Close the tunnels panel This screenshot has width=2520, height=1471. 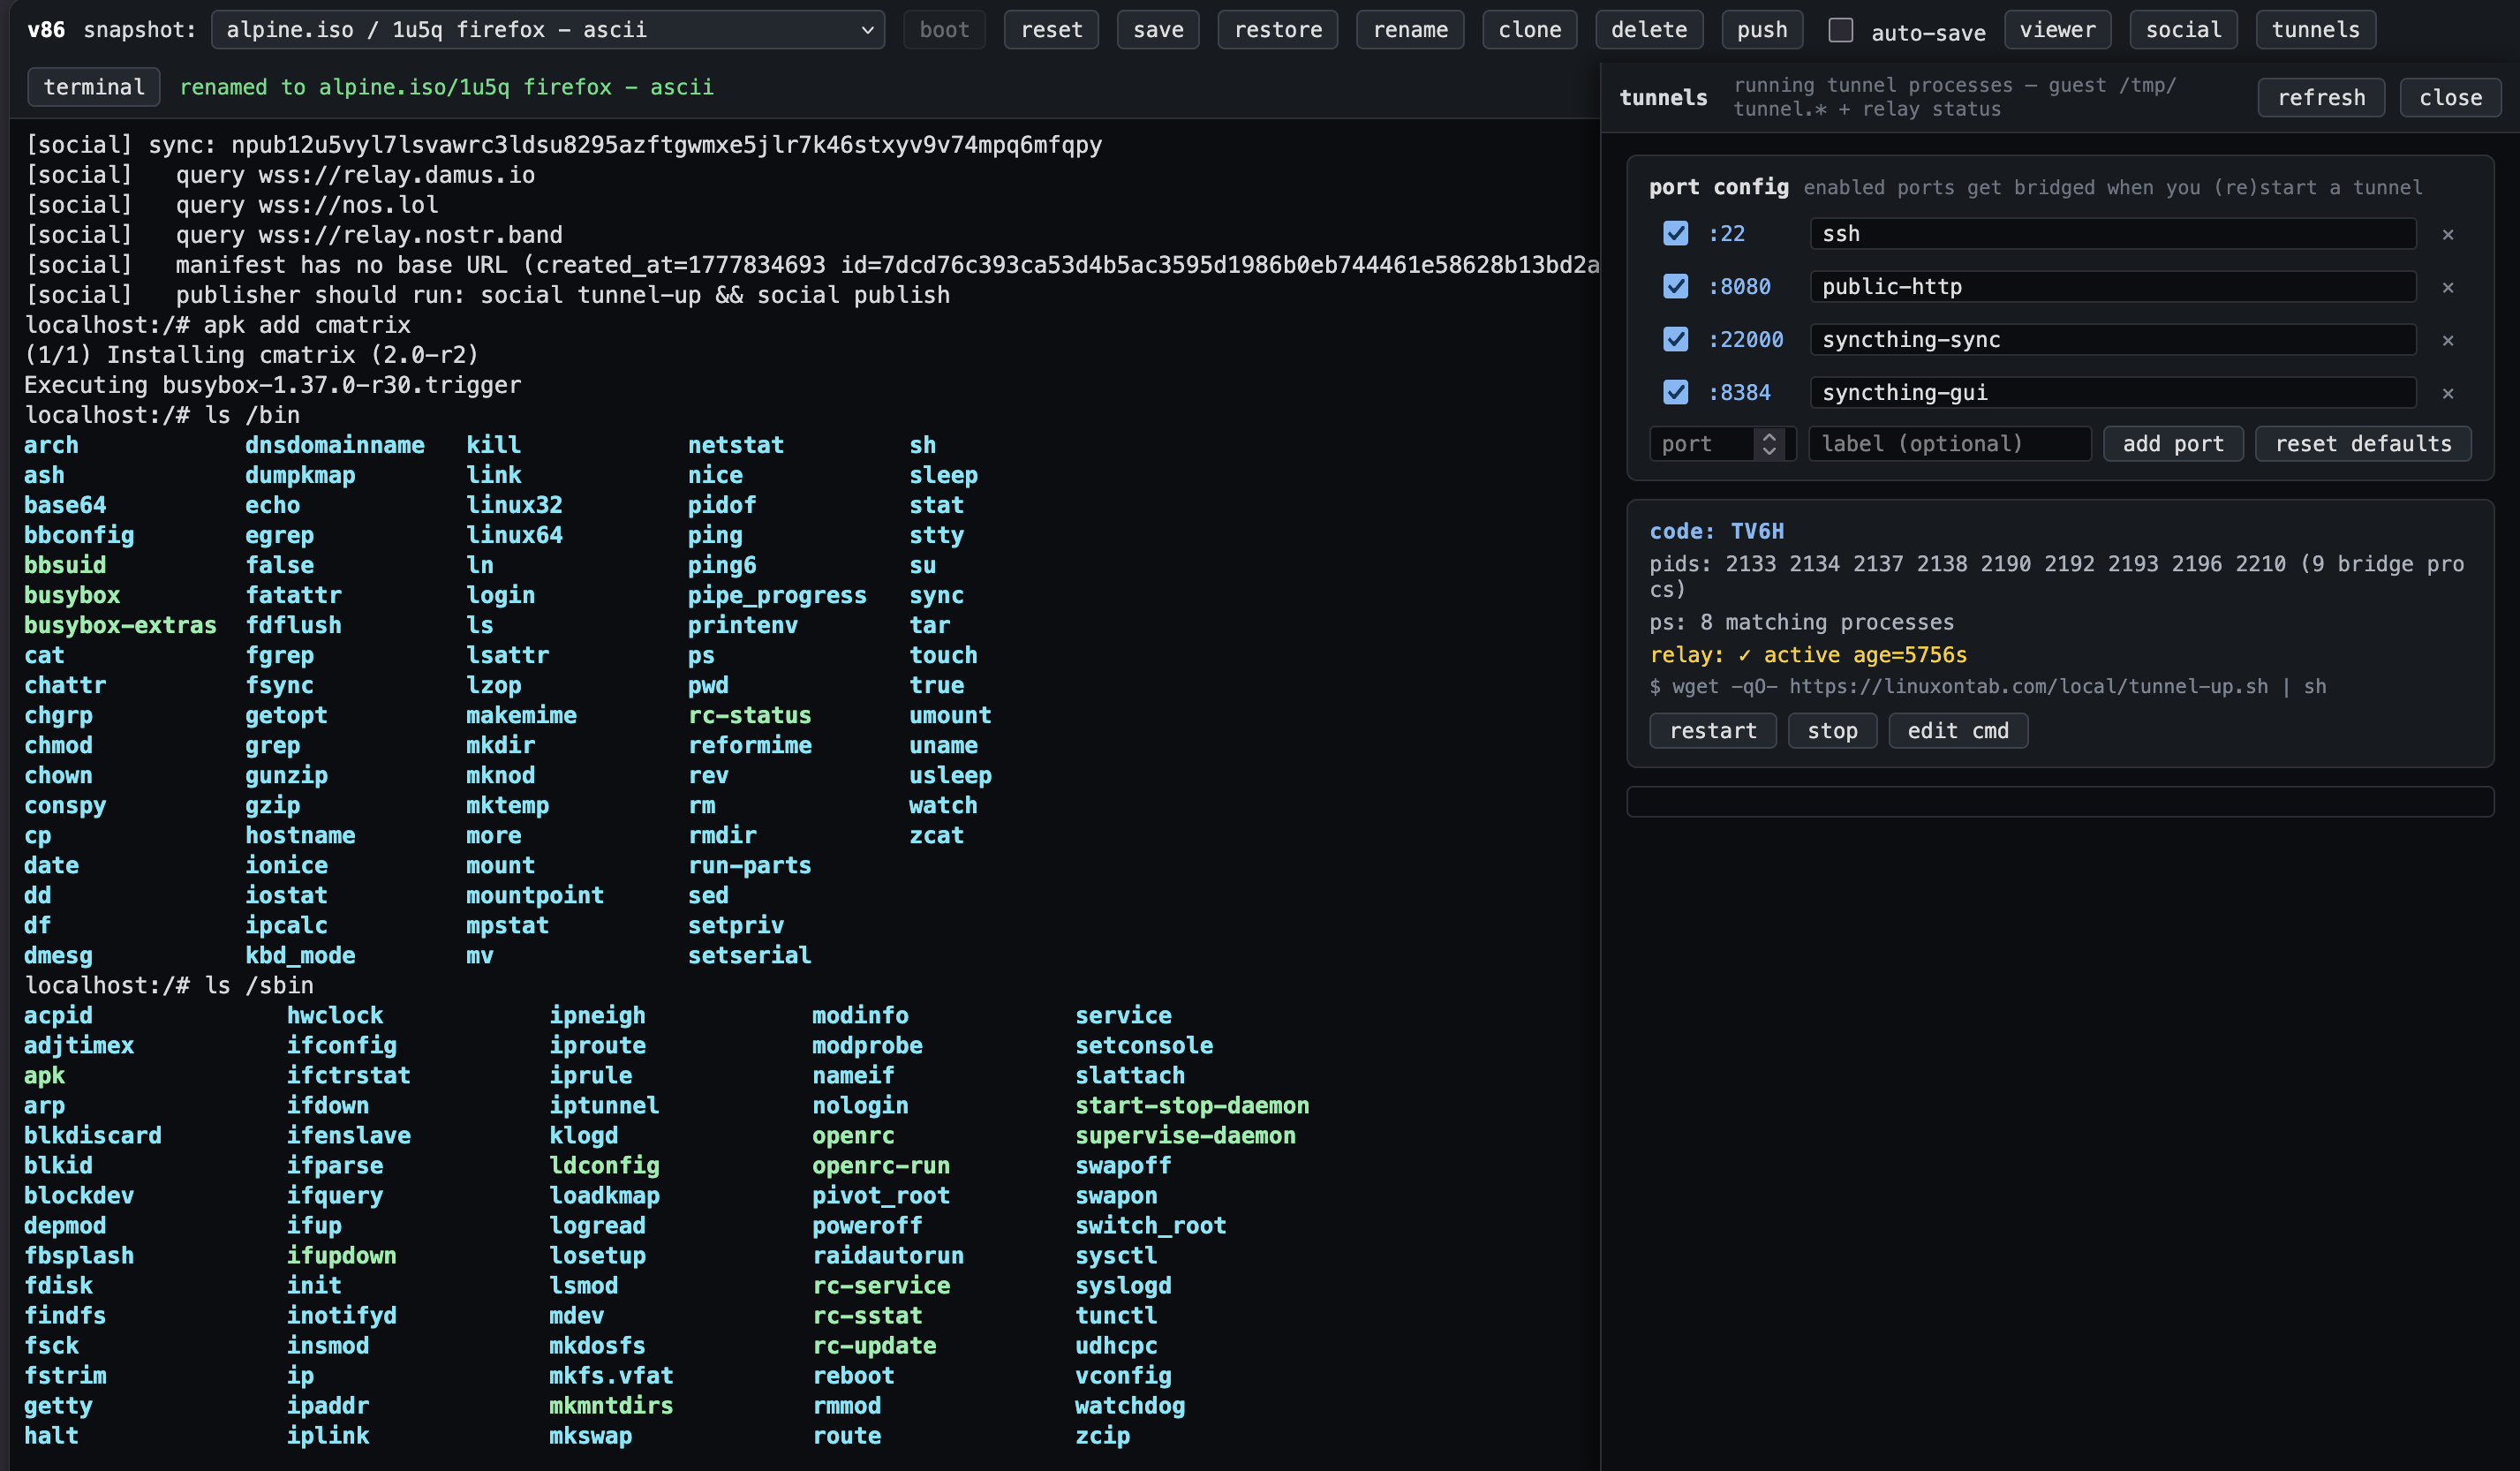tap(2450, 98)
